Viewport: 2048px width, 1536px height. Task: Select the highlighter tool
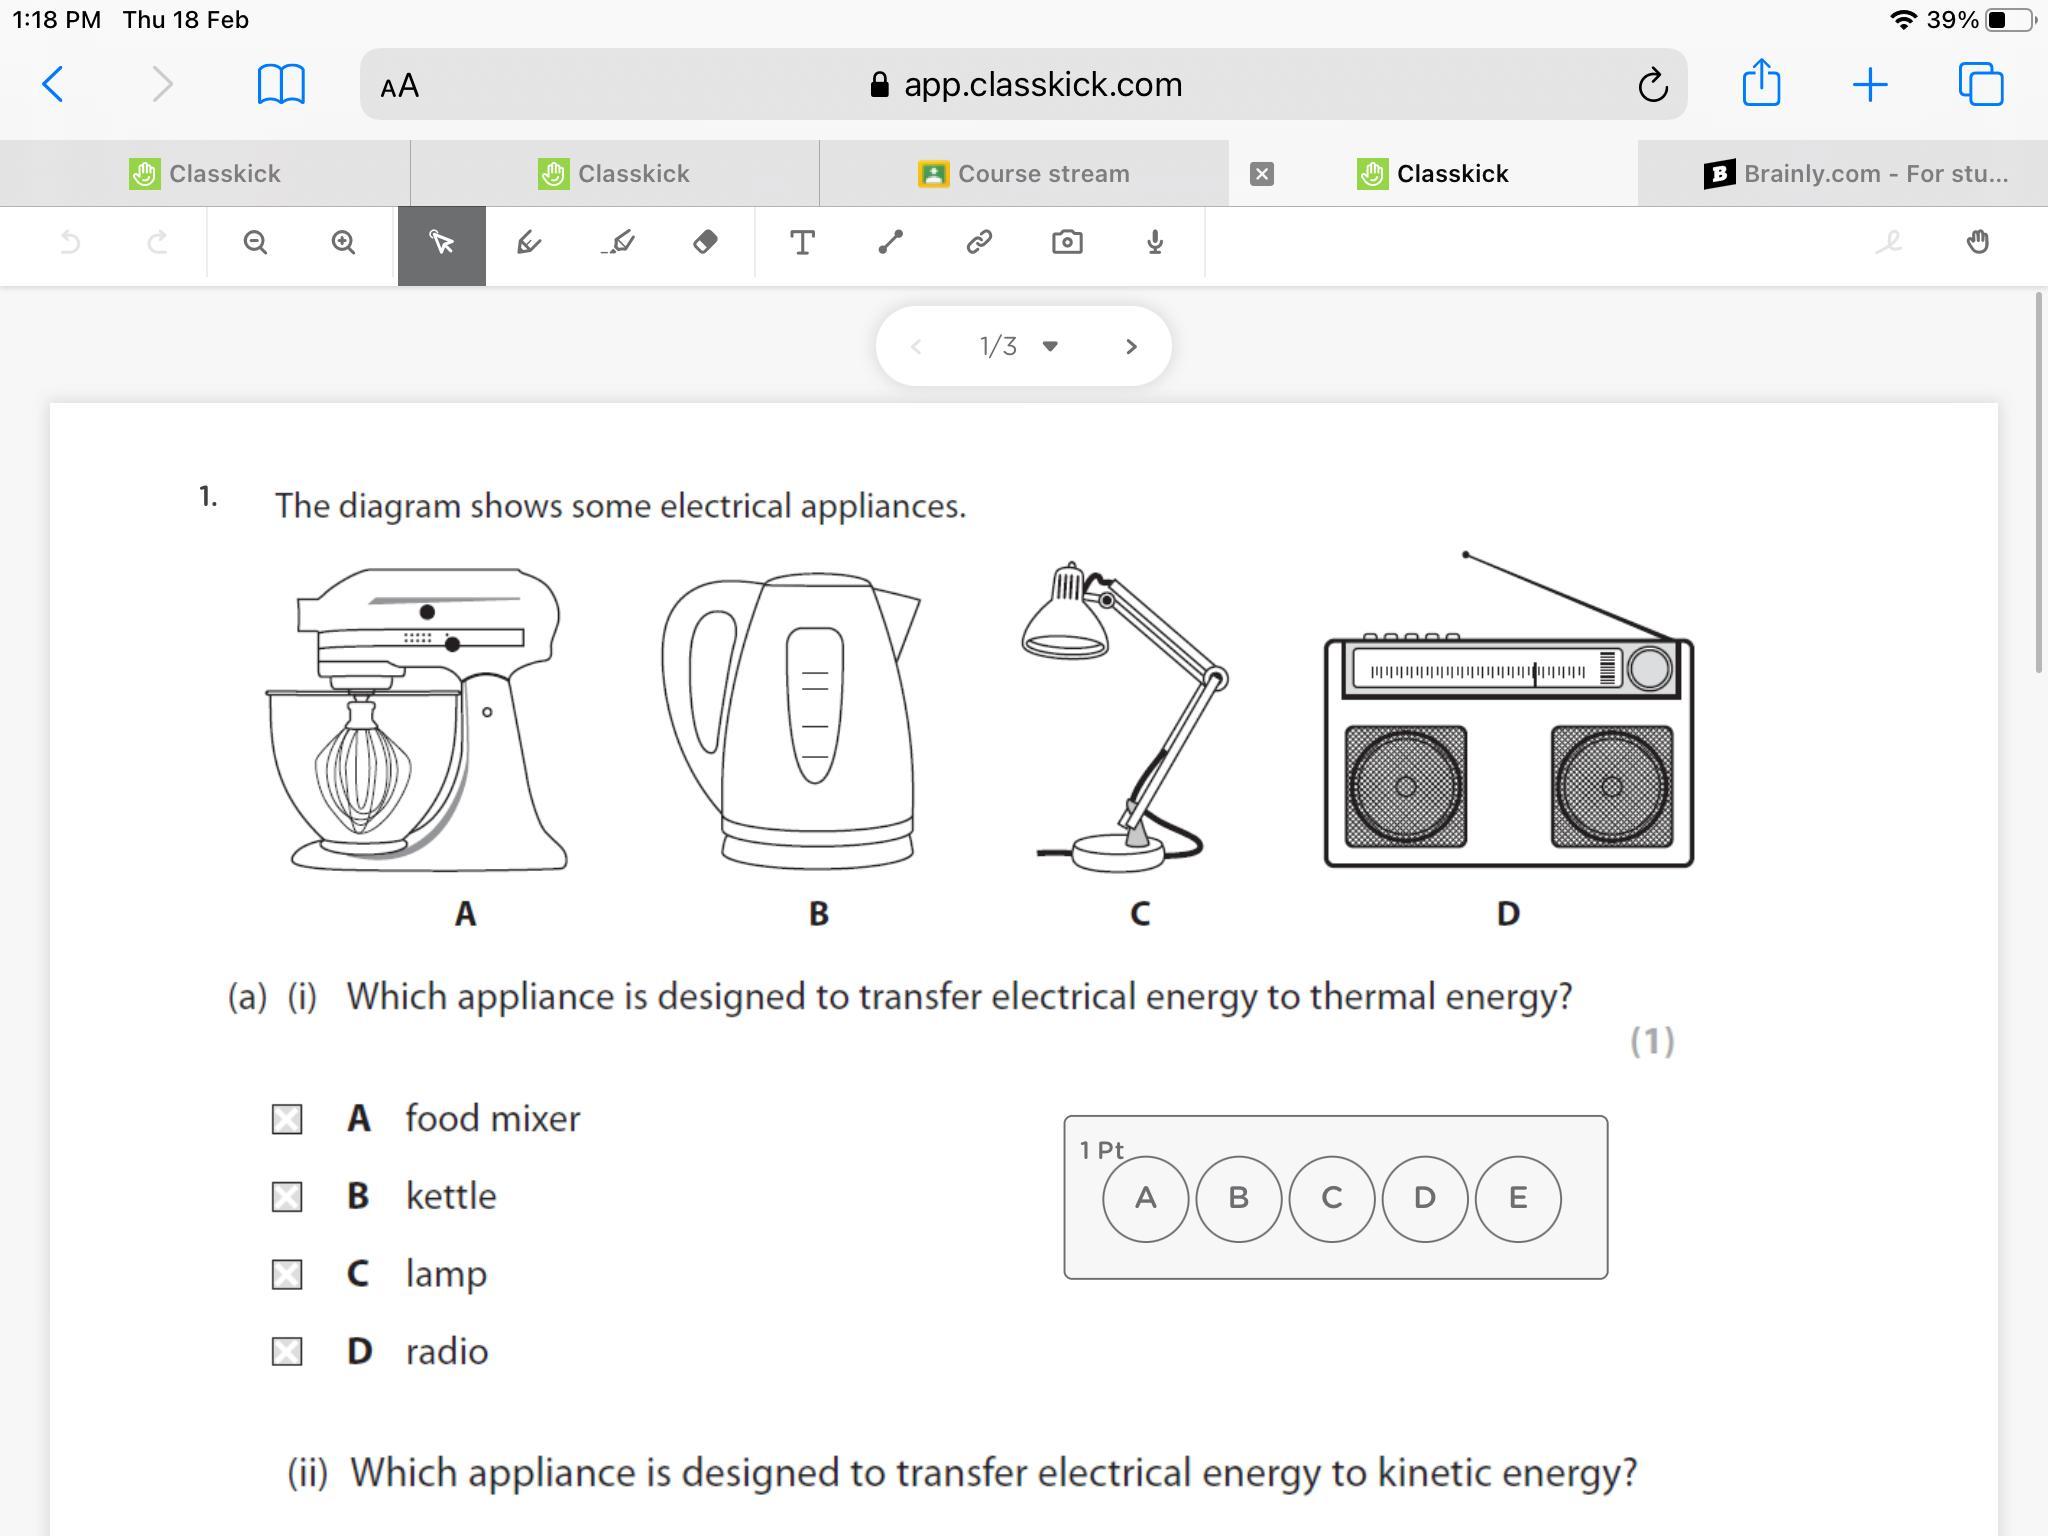click(617, 243)
